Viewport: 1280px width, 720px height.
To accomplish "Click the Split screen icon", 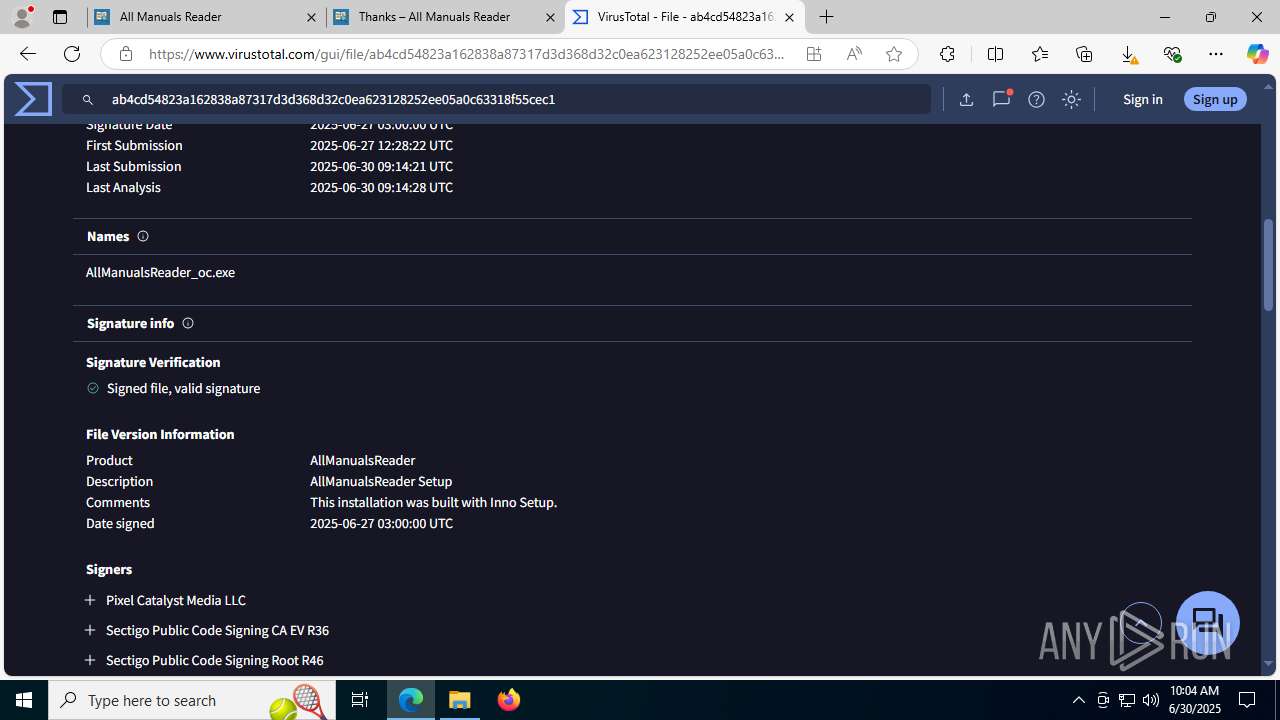I will click(995, 54).
